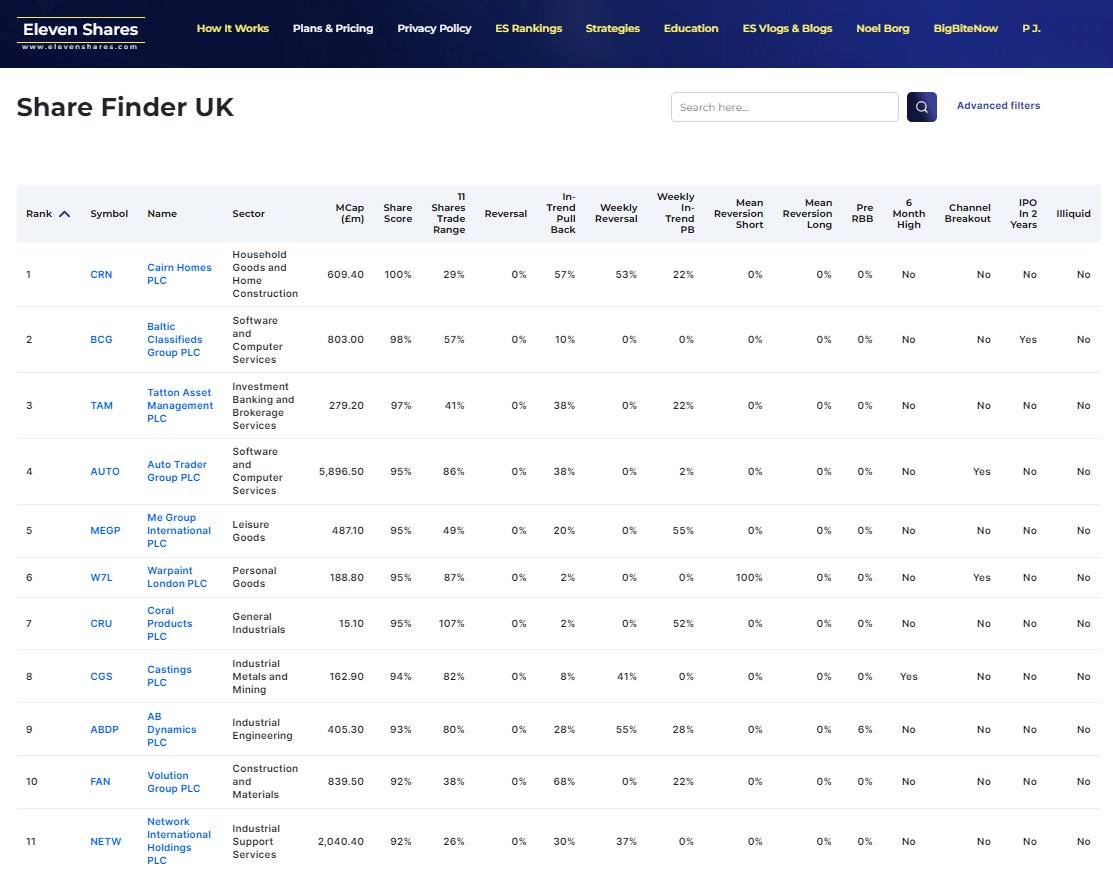The image size is (1113, 873).
Task: Open W7L symbol link
Action: coord(101,578)
